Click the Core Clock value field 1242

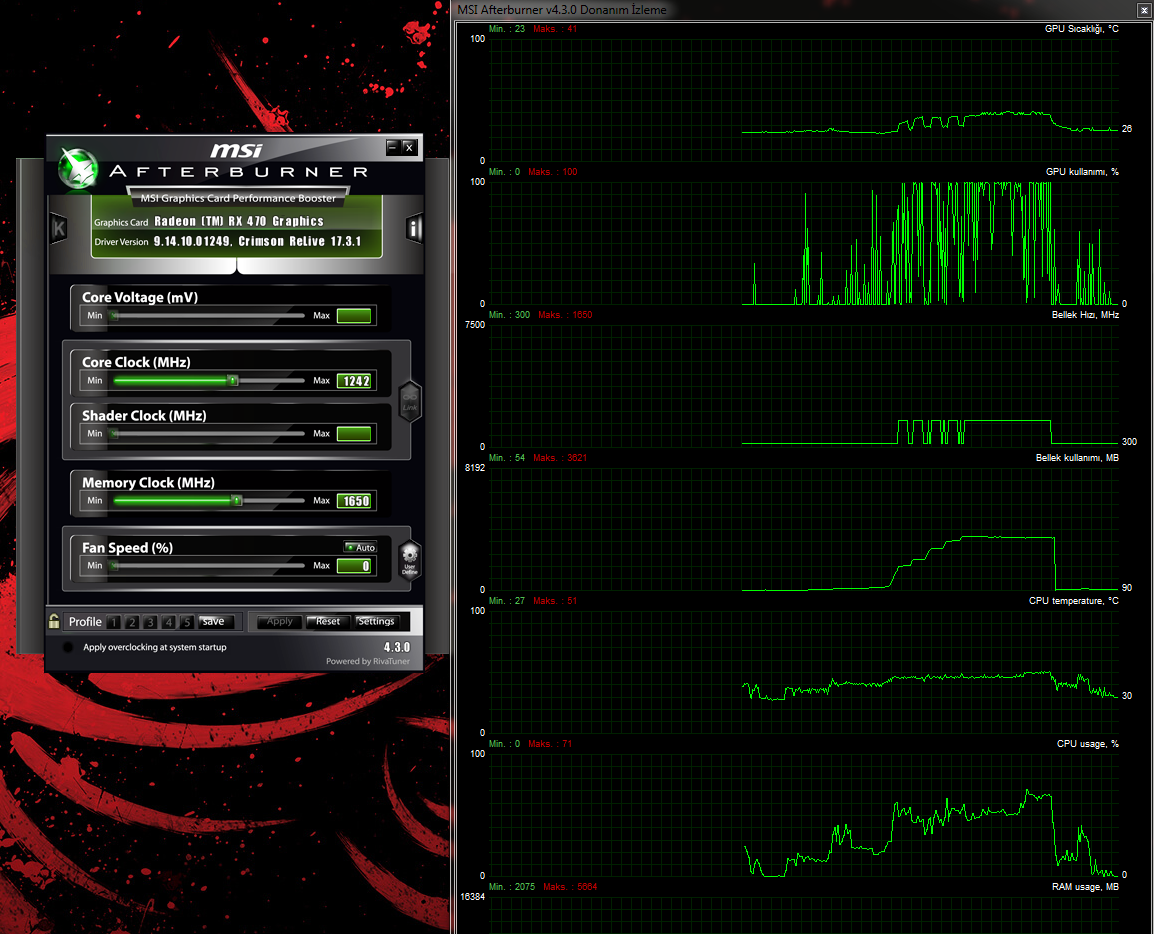pyautogui.click(x=354, y=381)
